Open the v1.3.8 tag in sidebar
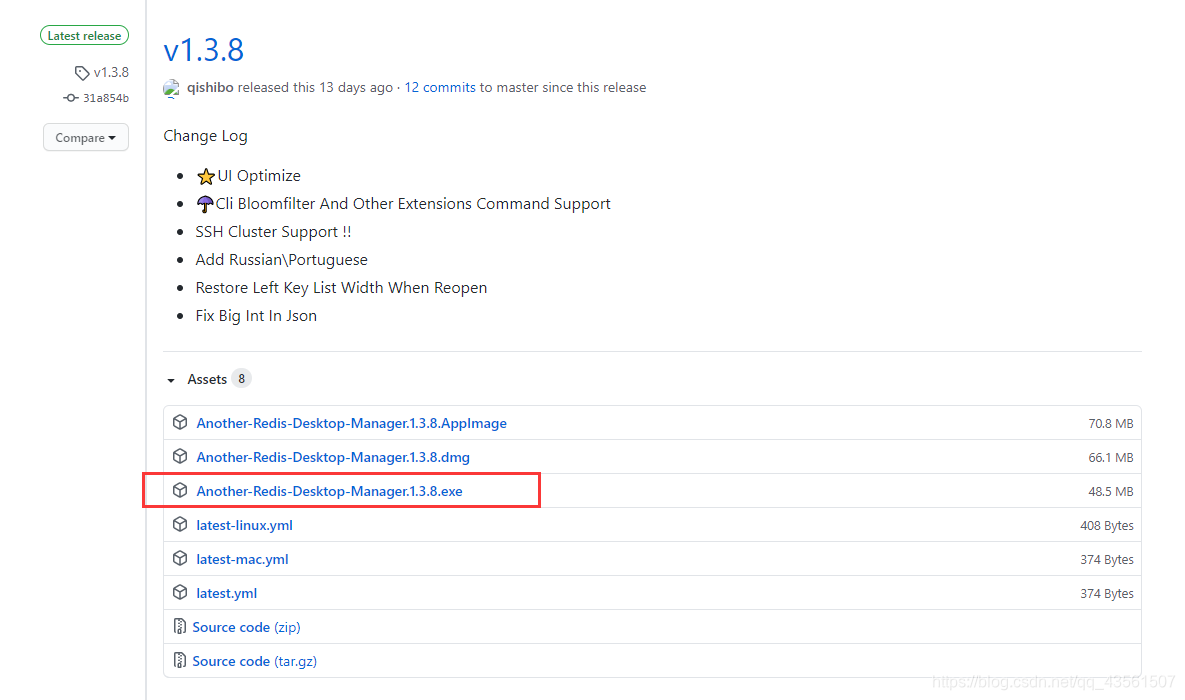Screen dimensions: 1185x700 pyautogui.click(x=111, y=73)
